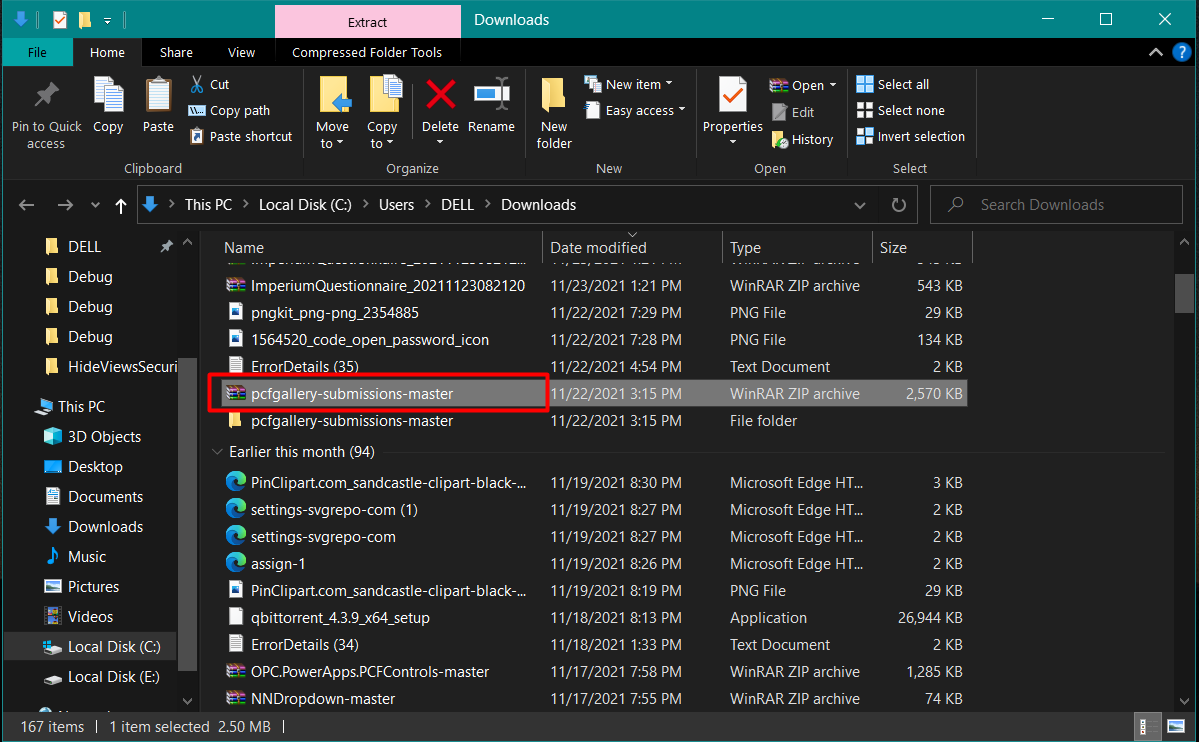
Task: Open Properties in the ribbon
Action: pos(732,96)
